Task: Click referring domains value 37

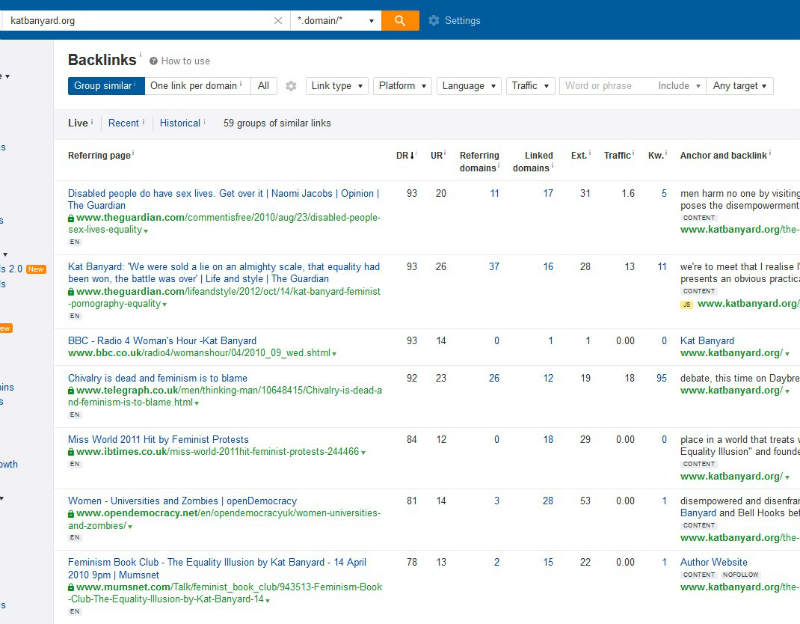Action: click(494, 266)
